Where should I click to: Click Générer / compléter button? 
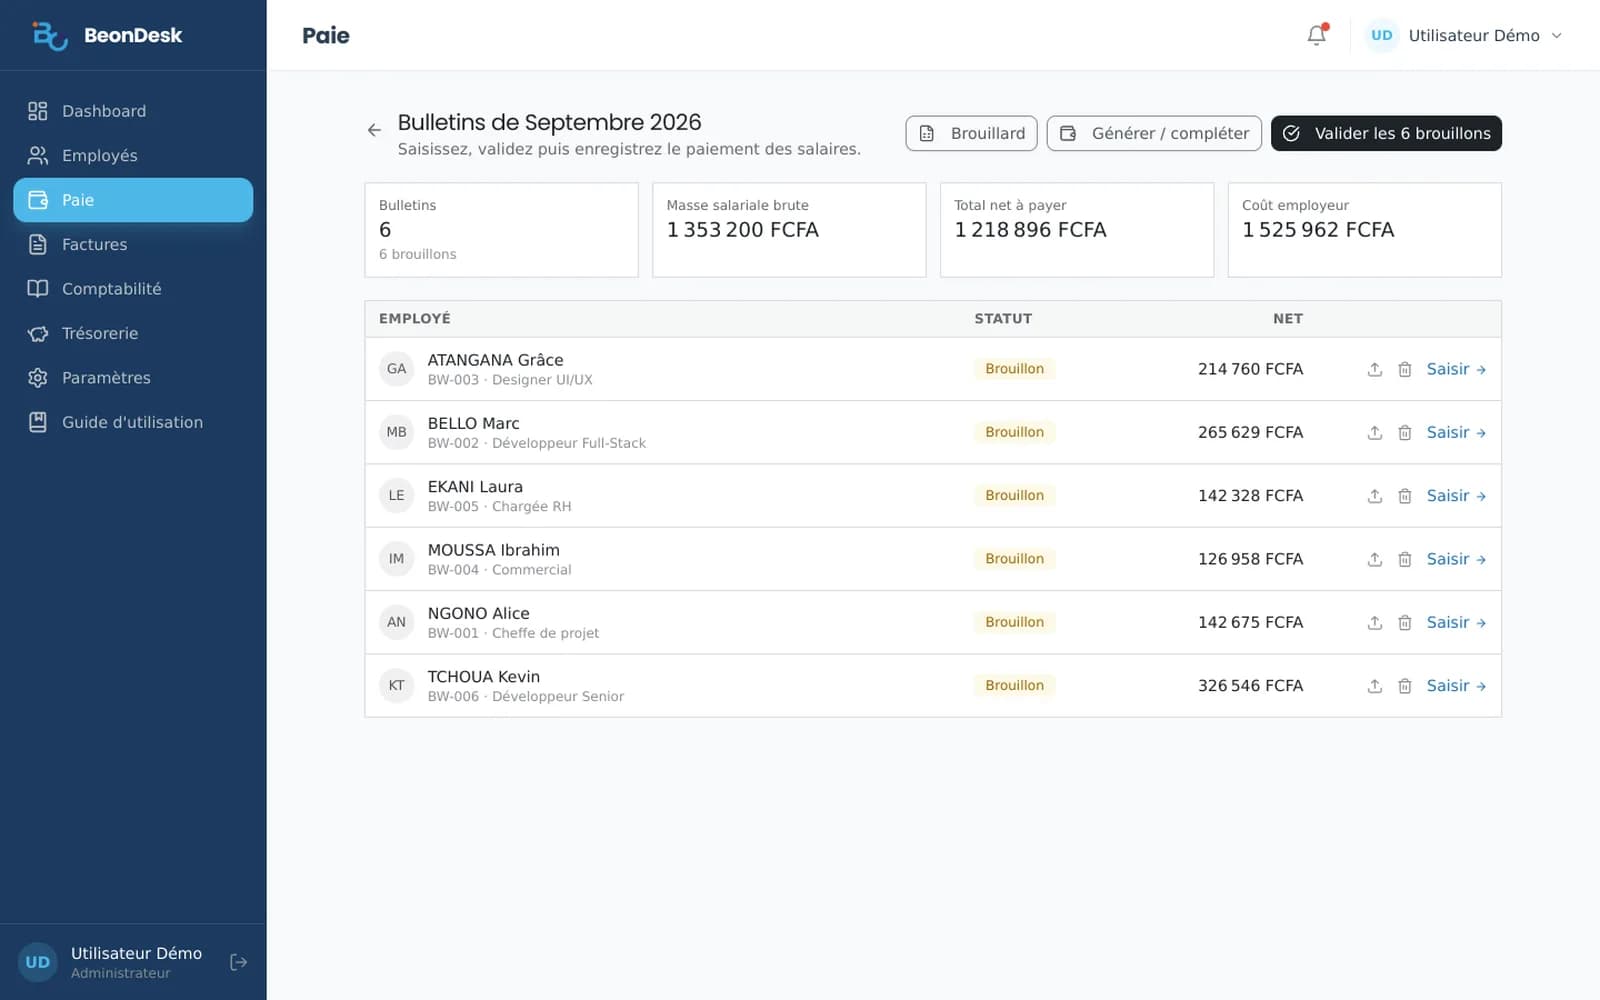point(1154,133)
